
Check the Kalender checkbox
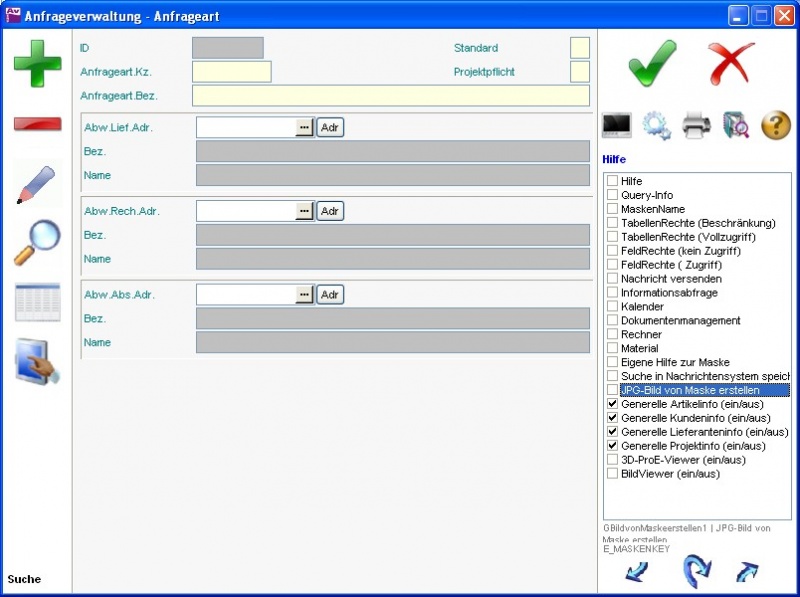(612, 306)
